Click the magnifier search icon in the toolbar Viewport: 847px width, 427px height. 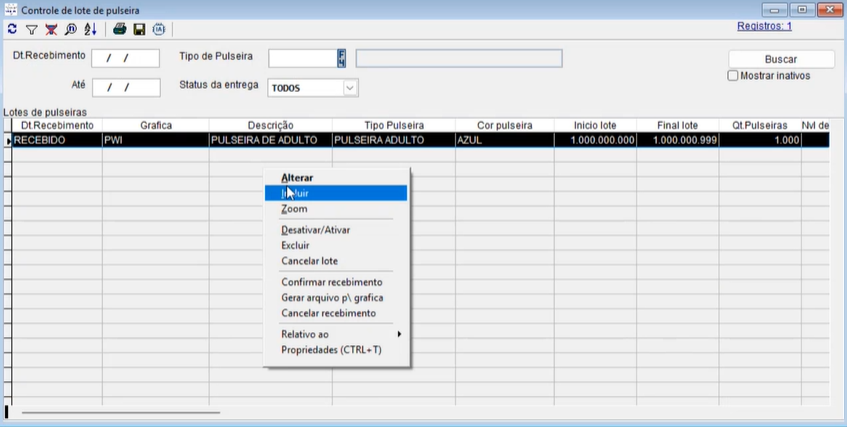coord(71,30)
